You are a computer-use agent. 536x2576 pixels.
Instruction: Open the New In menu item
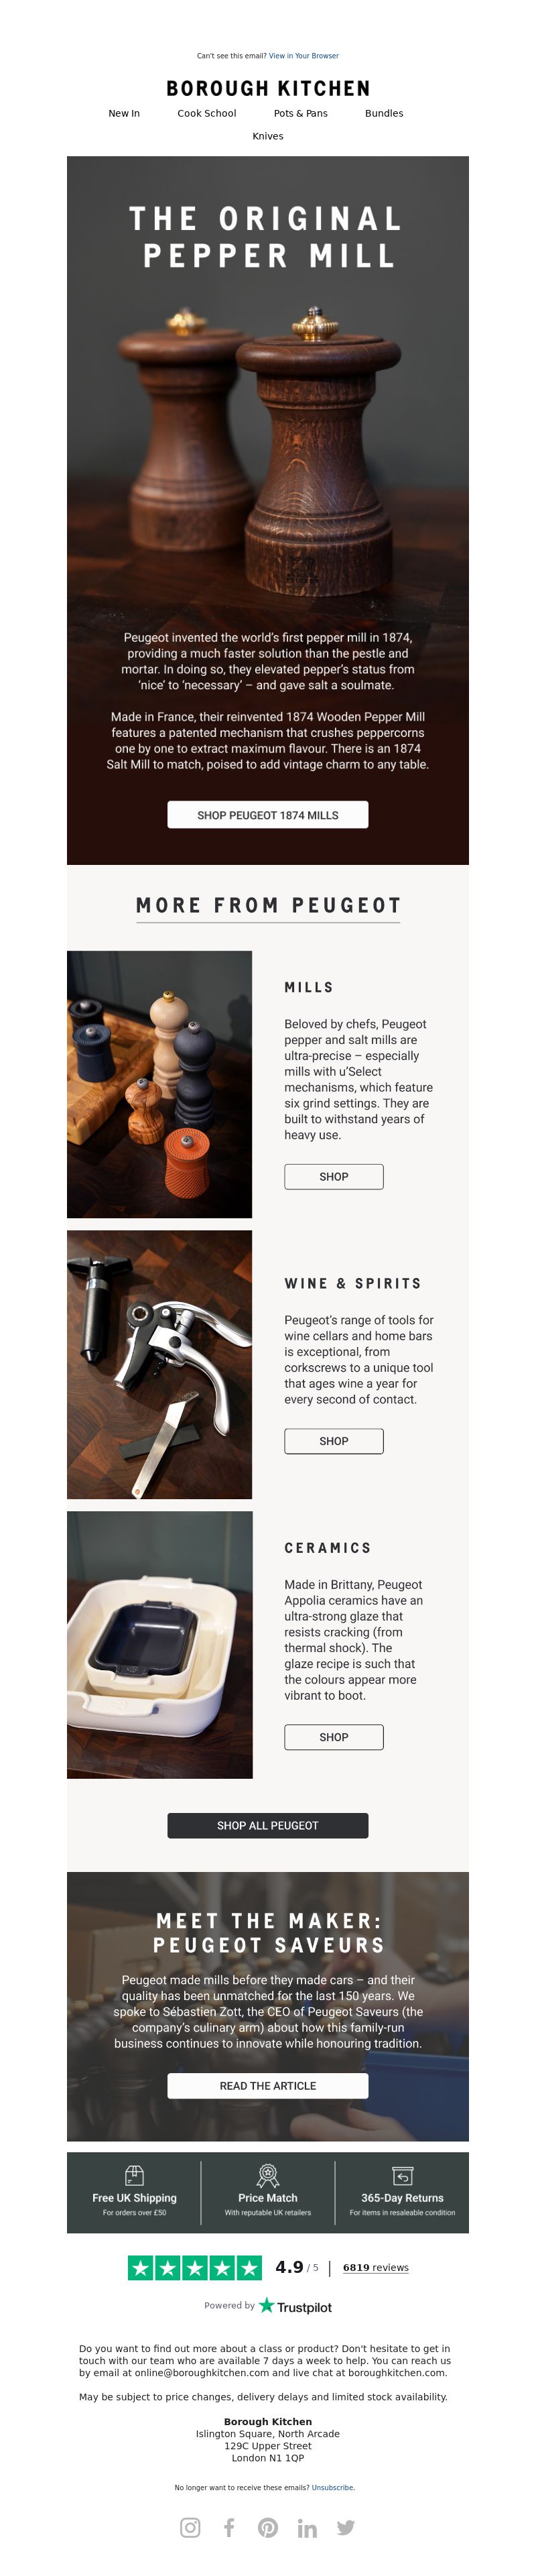[x=124, y=113]
